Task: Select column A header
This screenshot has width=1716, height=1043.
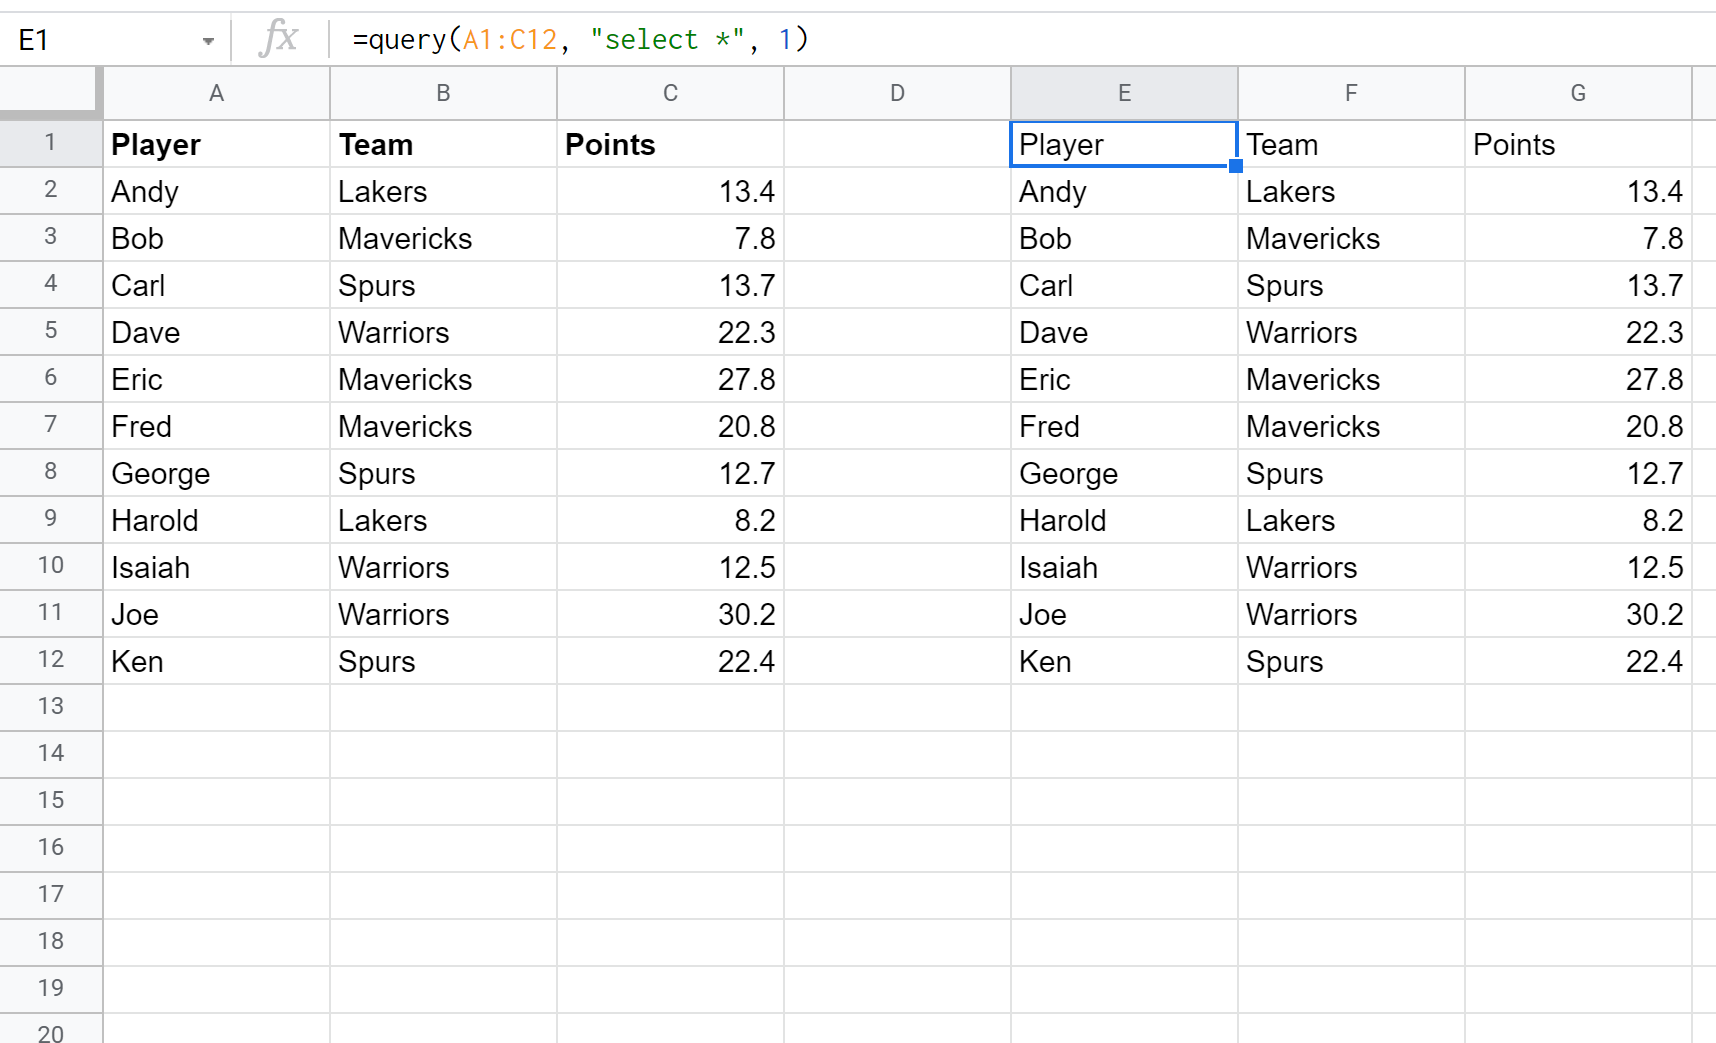Action: 216,93
